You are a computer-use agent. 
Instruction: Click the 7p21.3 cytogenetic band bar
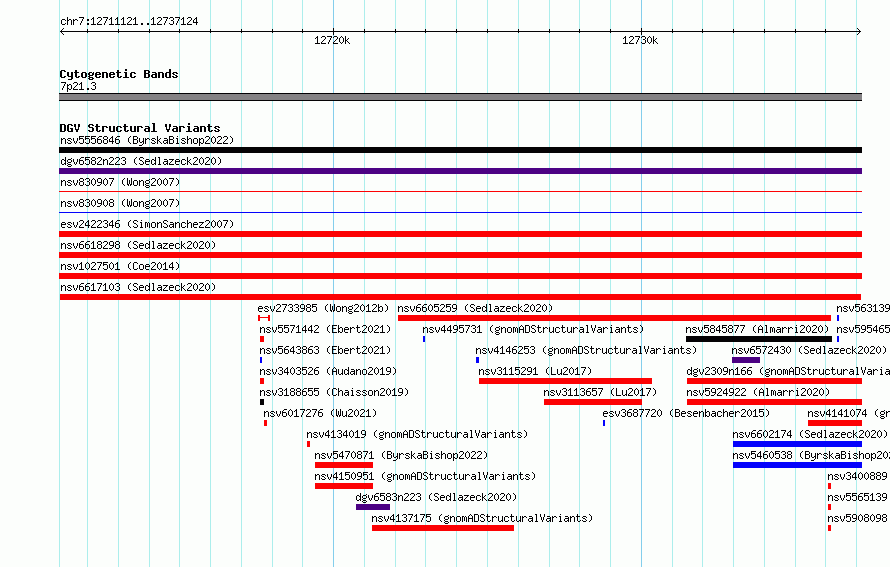(460, 97)
